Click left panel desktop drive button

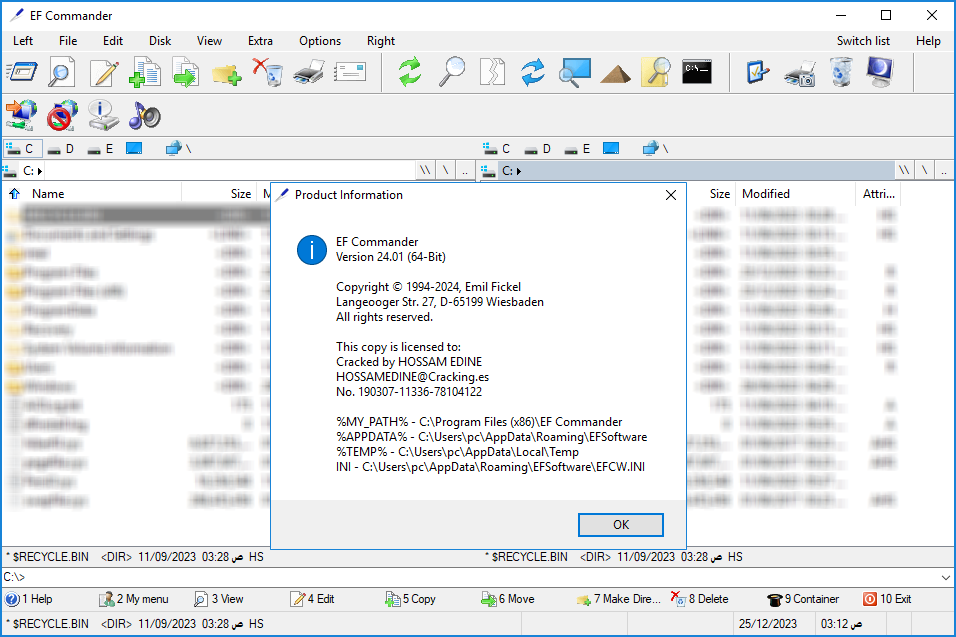134,149
